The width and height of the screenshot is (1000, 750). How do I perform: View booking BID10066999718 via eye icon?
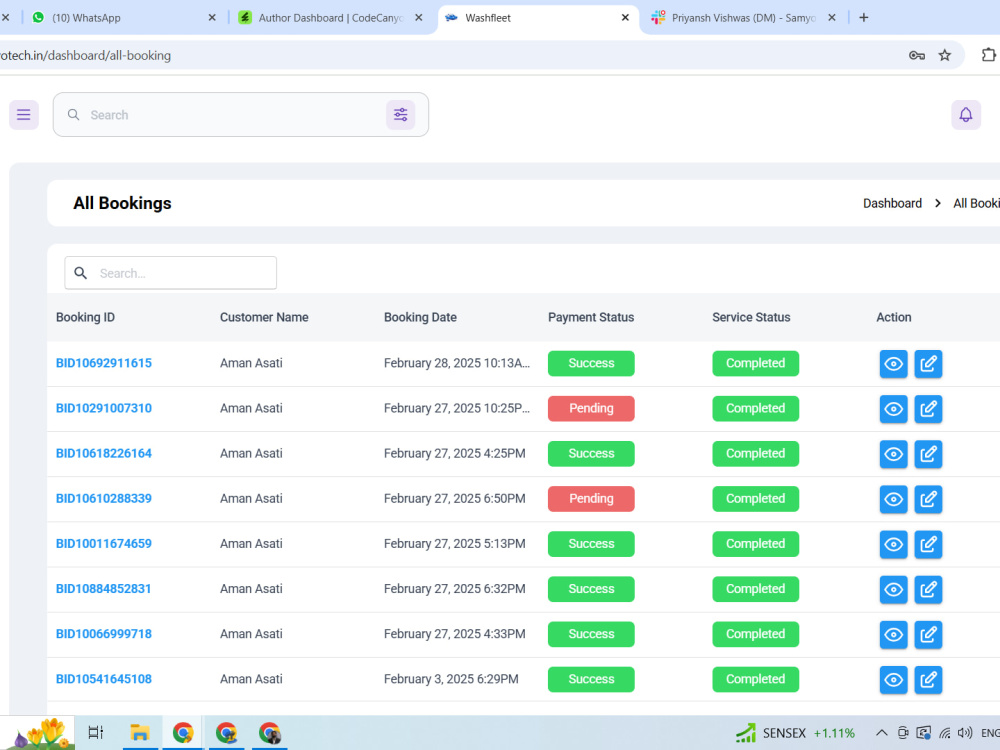tap(893, 635)
